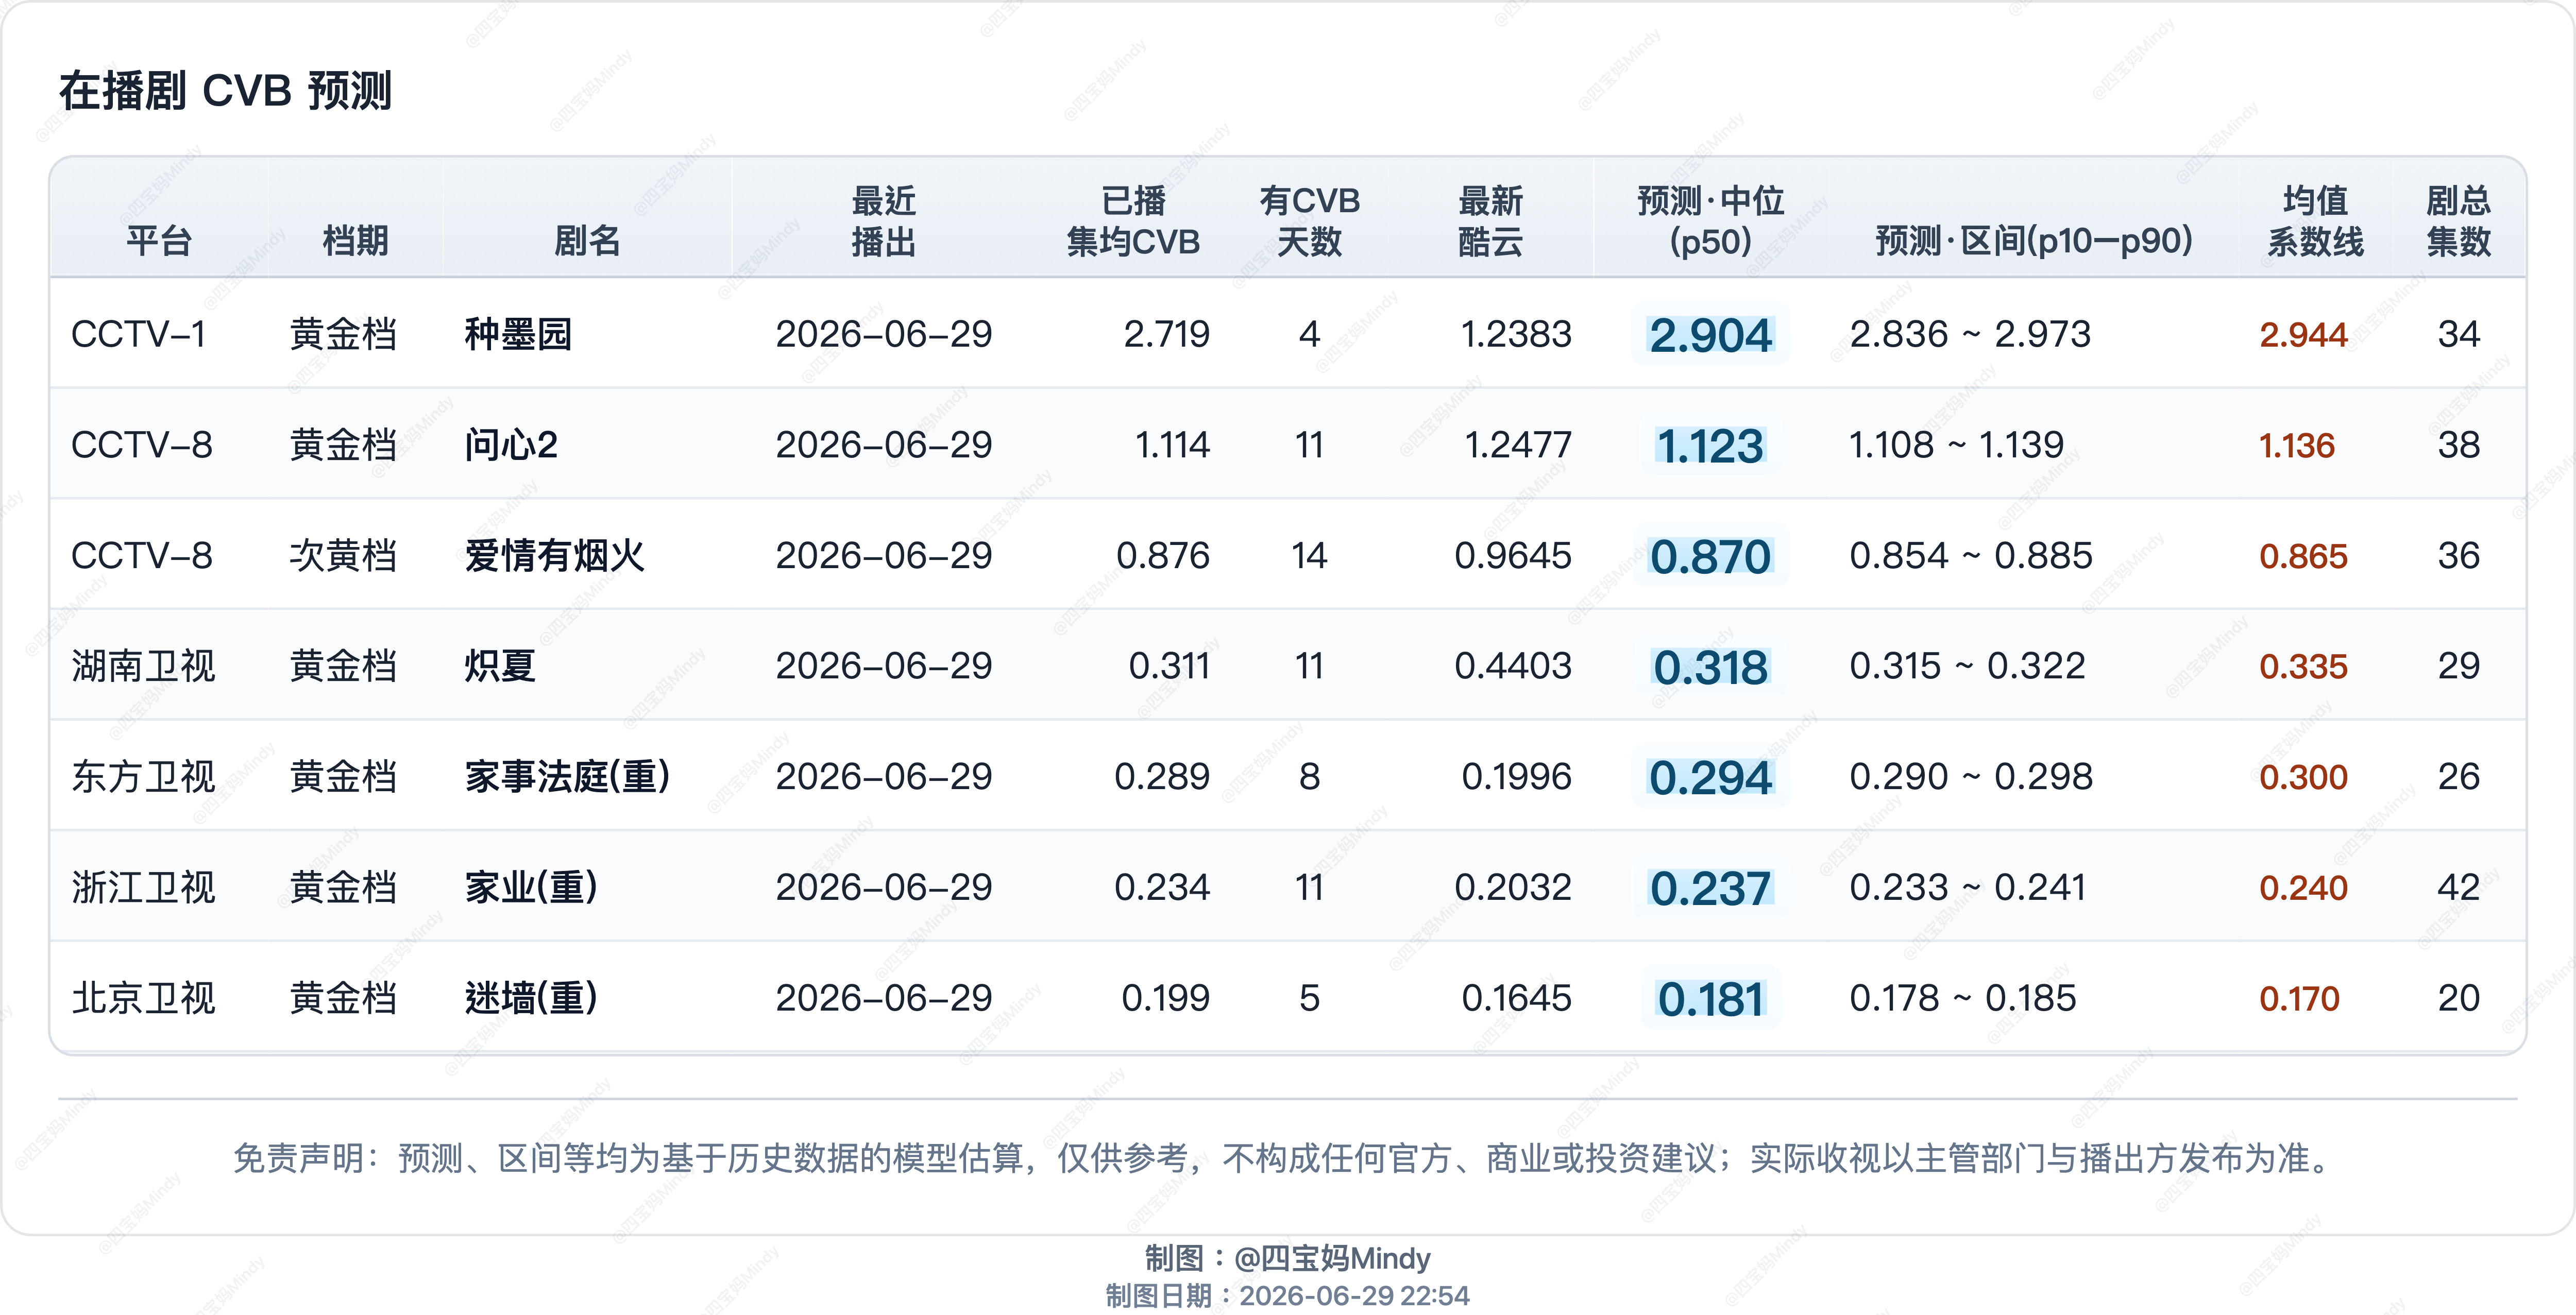
Task: Click the red mean value 0.170
Action: (2299, 999)
